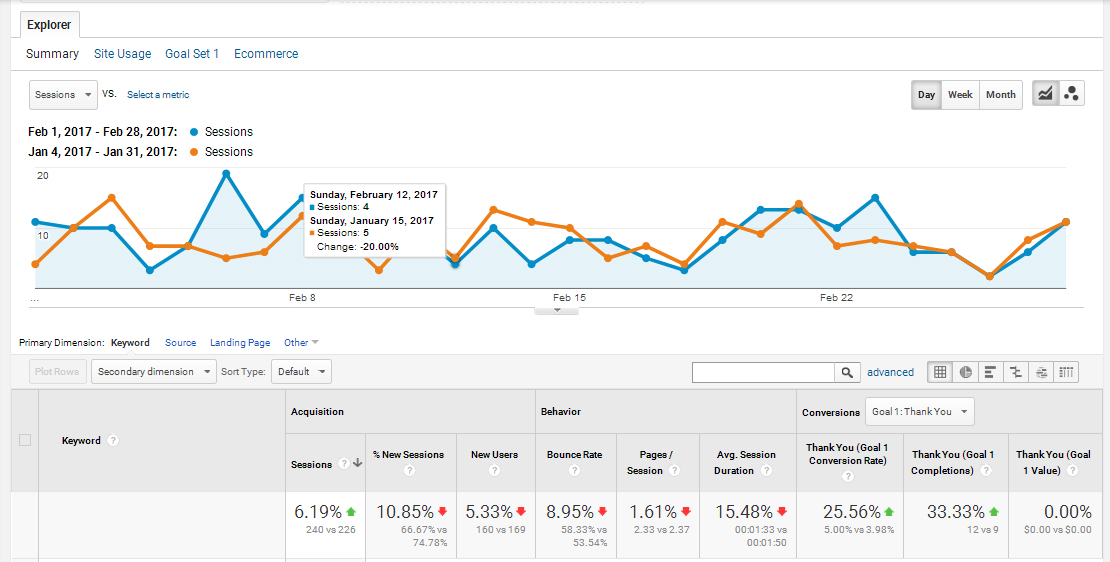1110x562 pixels.
Task: Select the Term cloud view icon
Action: click(x=1041, y=372)
